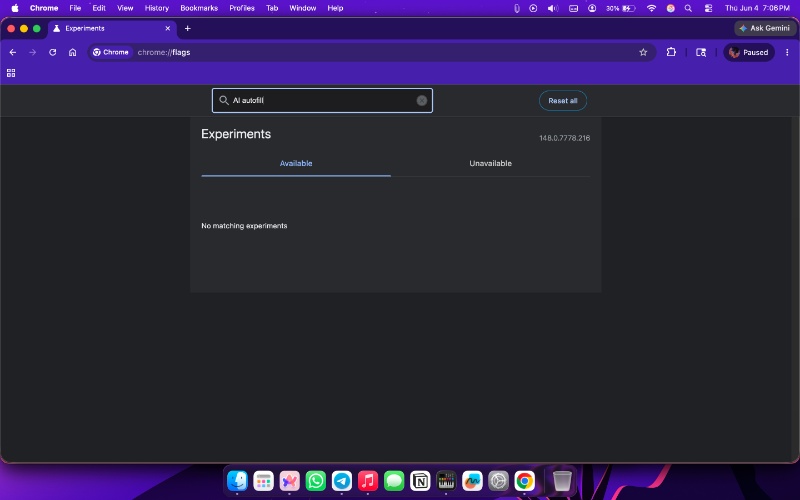The image size is (800, 500).
Task: Focus the flags search field
Action: 322,101
